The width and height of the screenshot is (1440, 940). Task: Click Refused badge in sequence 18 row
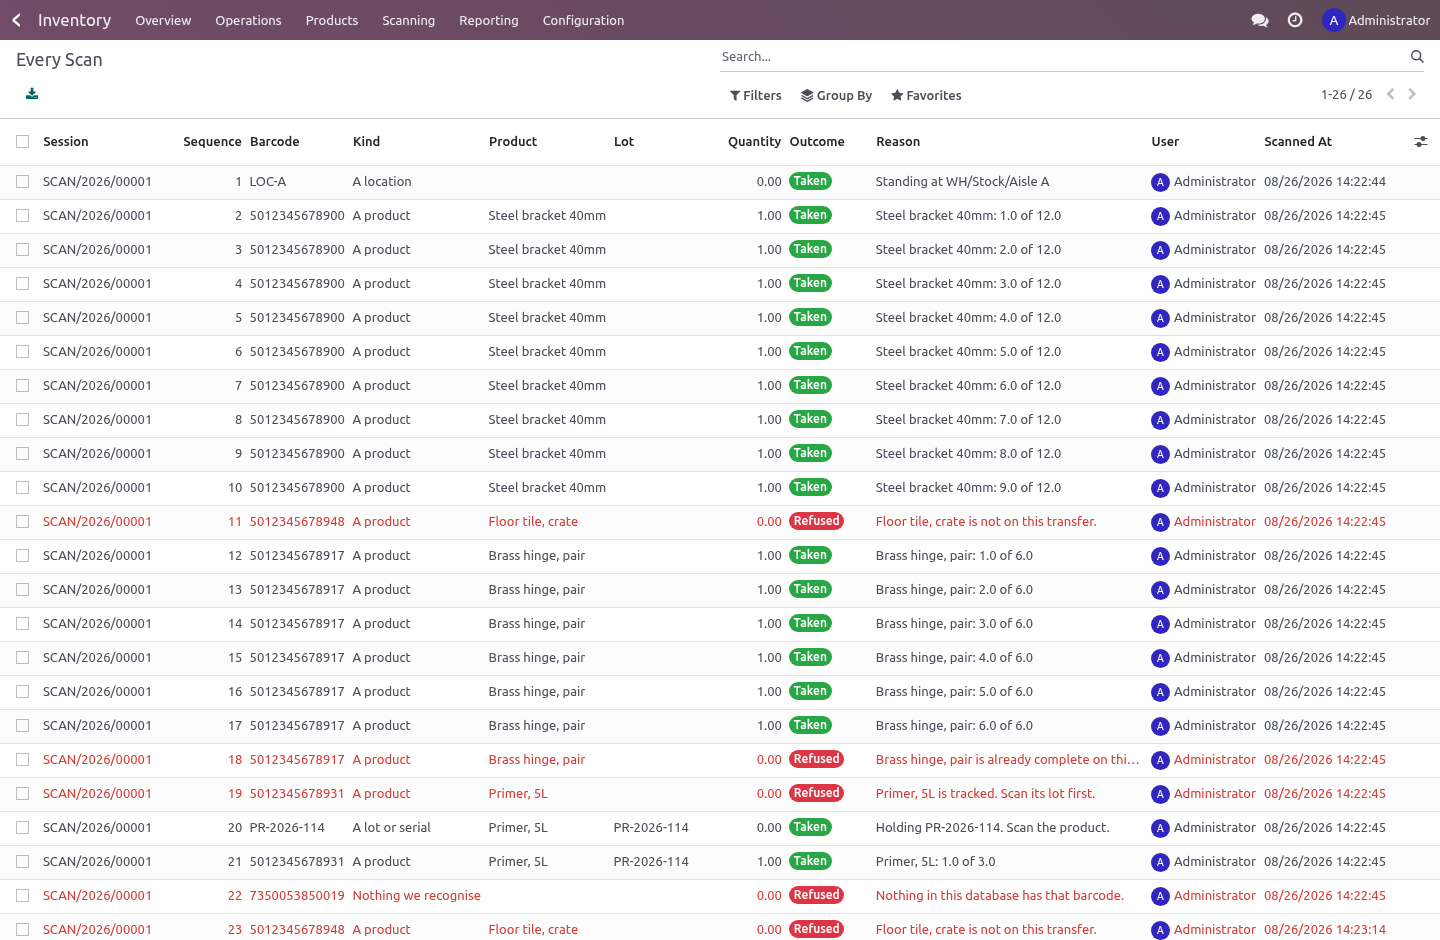point(816,759)
